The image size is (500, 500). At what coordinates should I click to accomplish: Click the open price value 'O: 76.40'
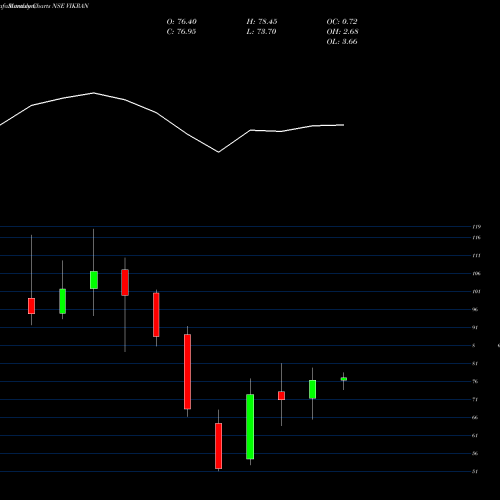point(182,22)
